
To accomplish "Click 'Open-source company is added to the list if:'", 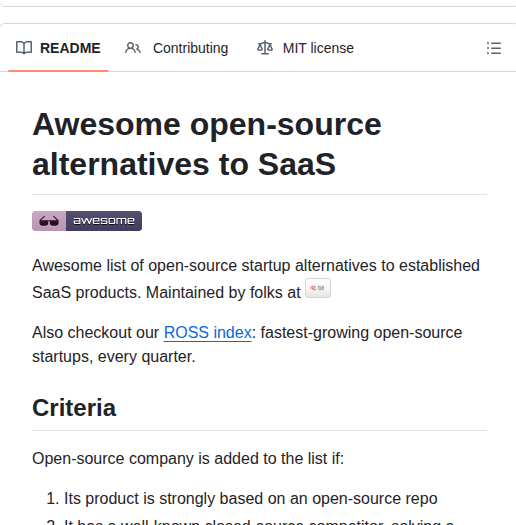I will pyautogui.click(x=188, y=458).
